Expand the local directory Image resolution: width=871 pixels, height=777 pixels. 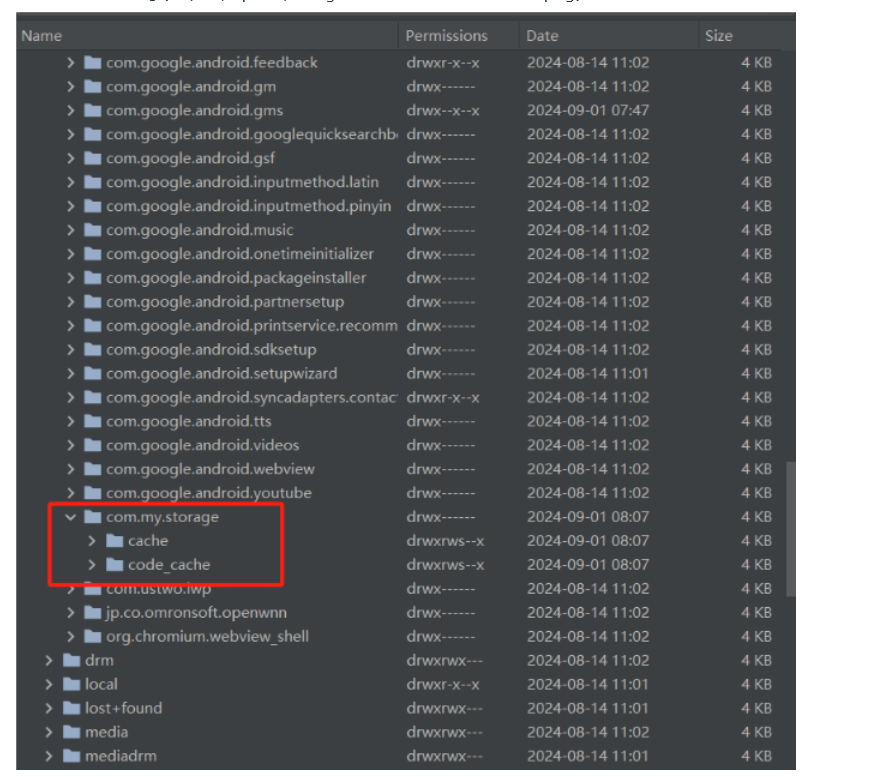coord(49,684)
